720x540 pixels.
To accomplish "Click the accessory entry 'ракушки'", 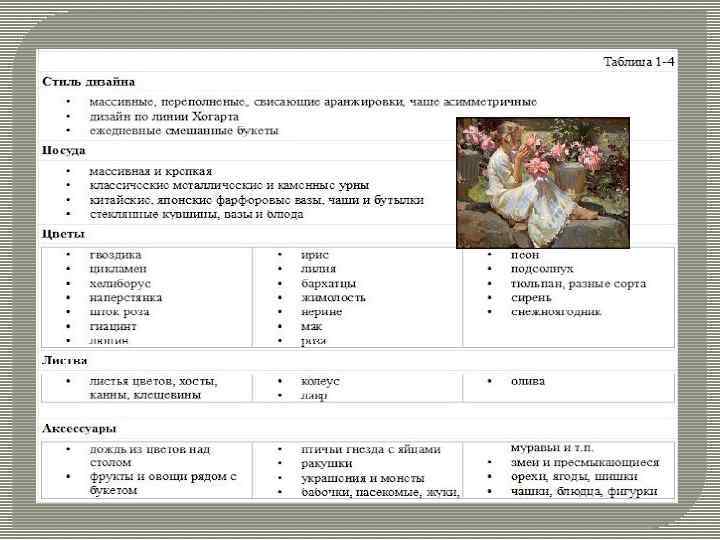I will pos(326,463).
